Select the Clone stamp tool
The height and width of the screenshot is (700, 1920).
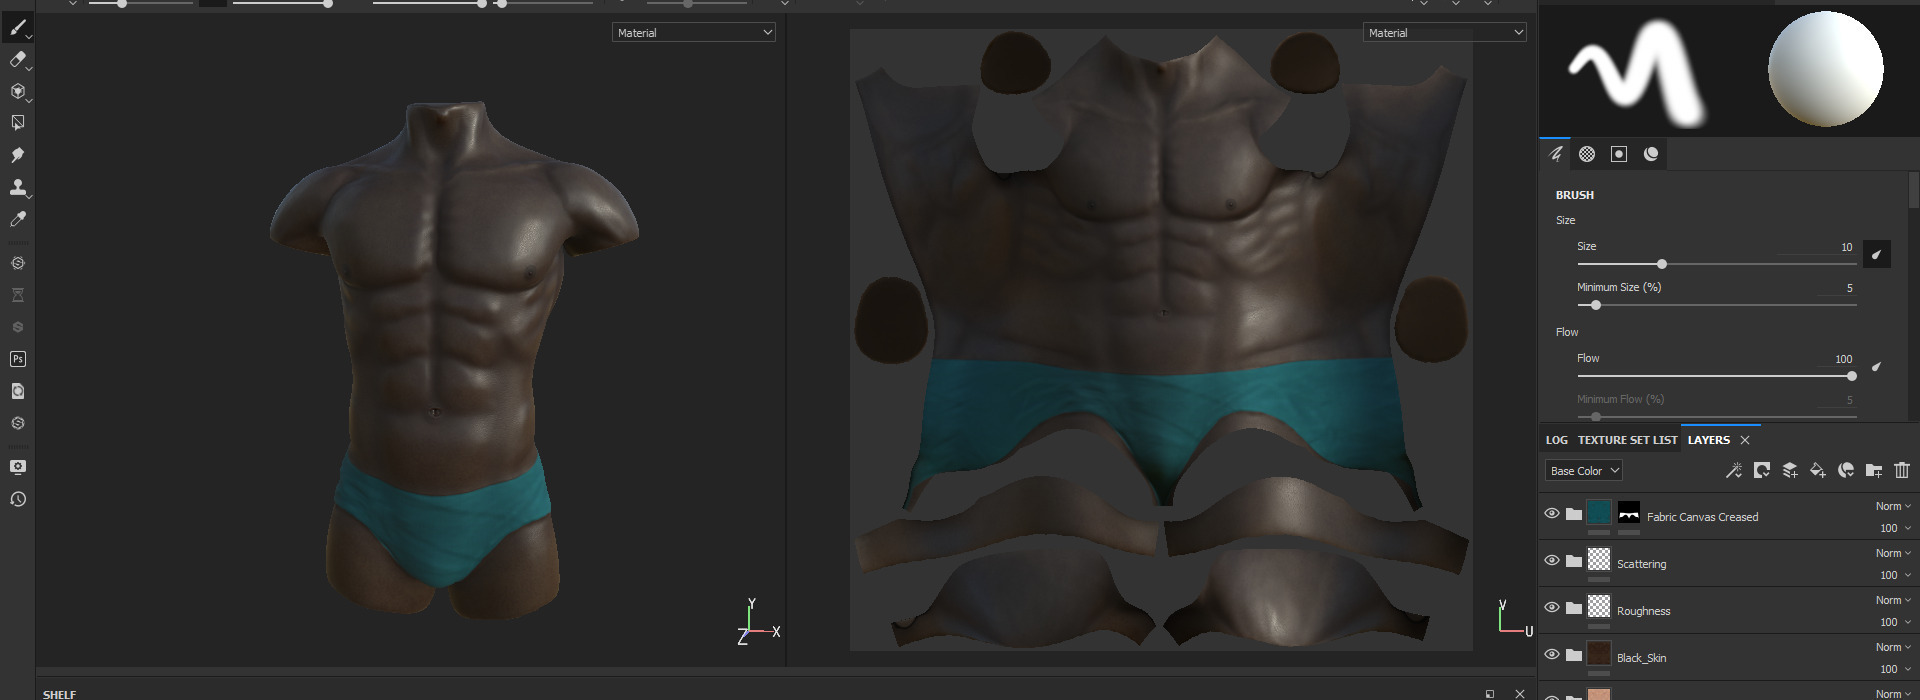17,187
